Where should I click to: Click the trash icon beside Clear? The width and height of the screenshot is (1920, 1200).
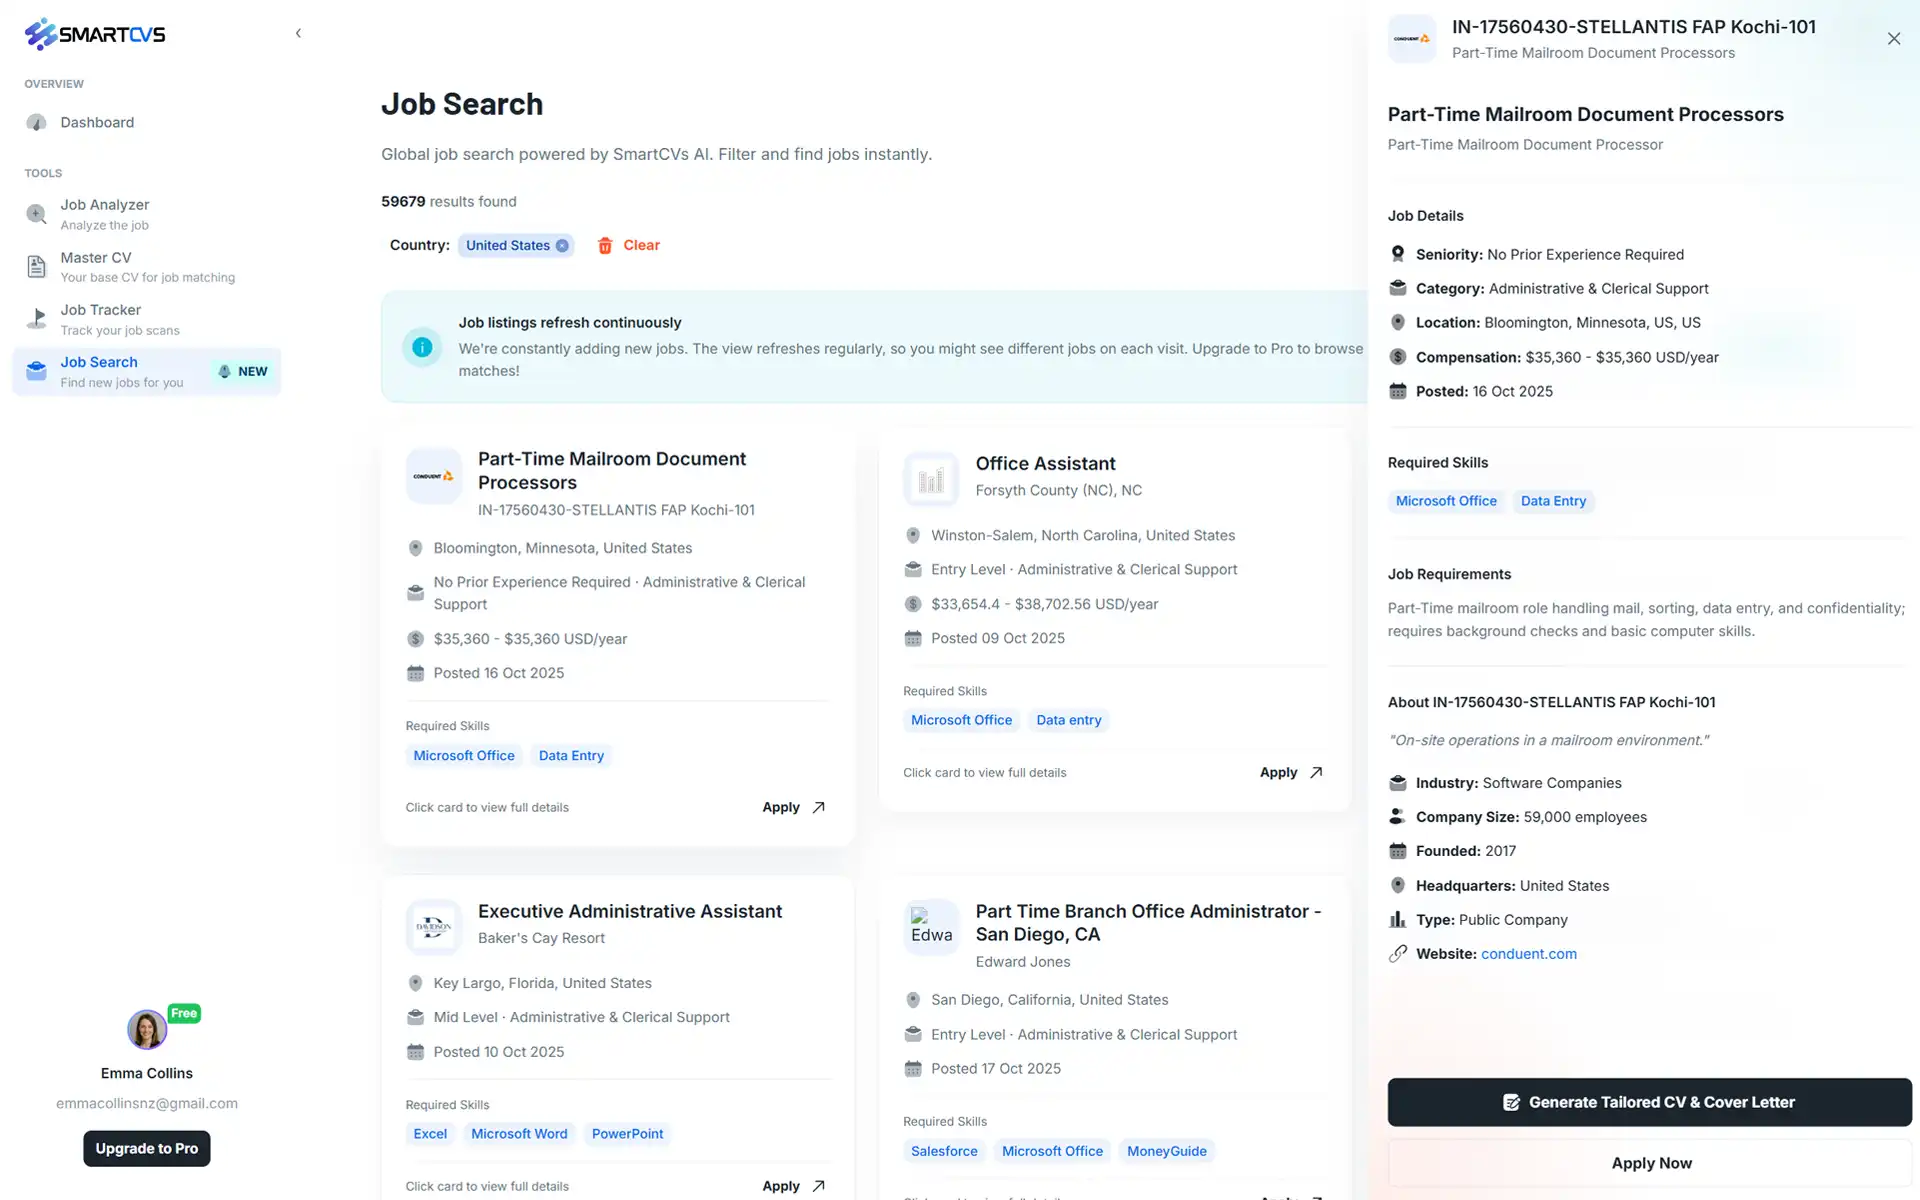pyautogui.click(x=605, y=245)
